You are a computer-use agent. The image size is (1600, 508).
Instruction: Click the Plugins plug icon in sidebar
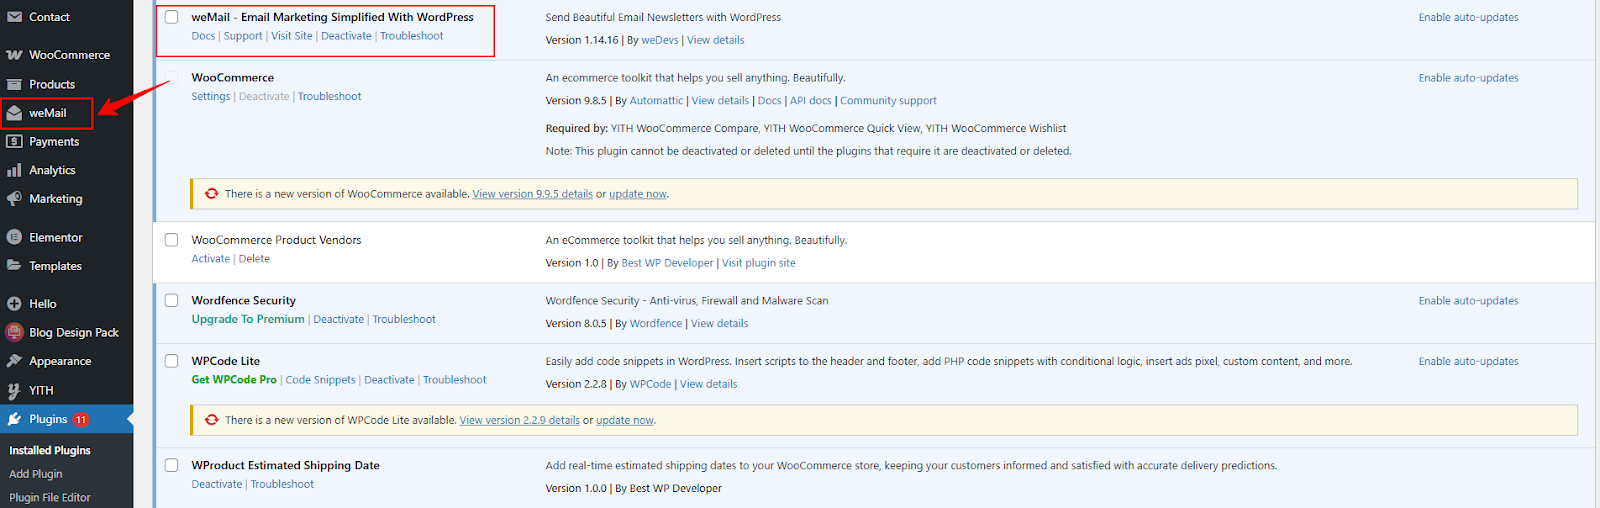[x=14, y=419]
